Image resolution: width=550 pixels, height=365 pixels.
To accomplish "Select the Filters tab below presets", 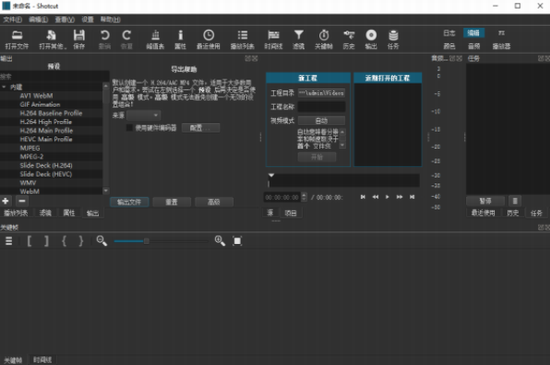I will point(45,213).
